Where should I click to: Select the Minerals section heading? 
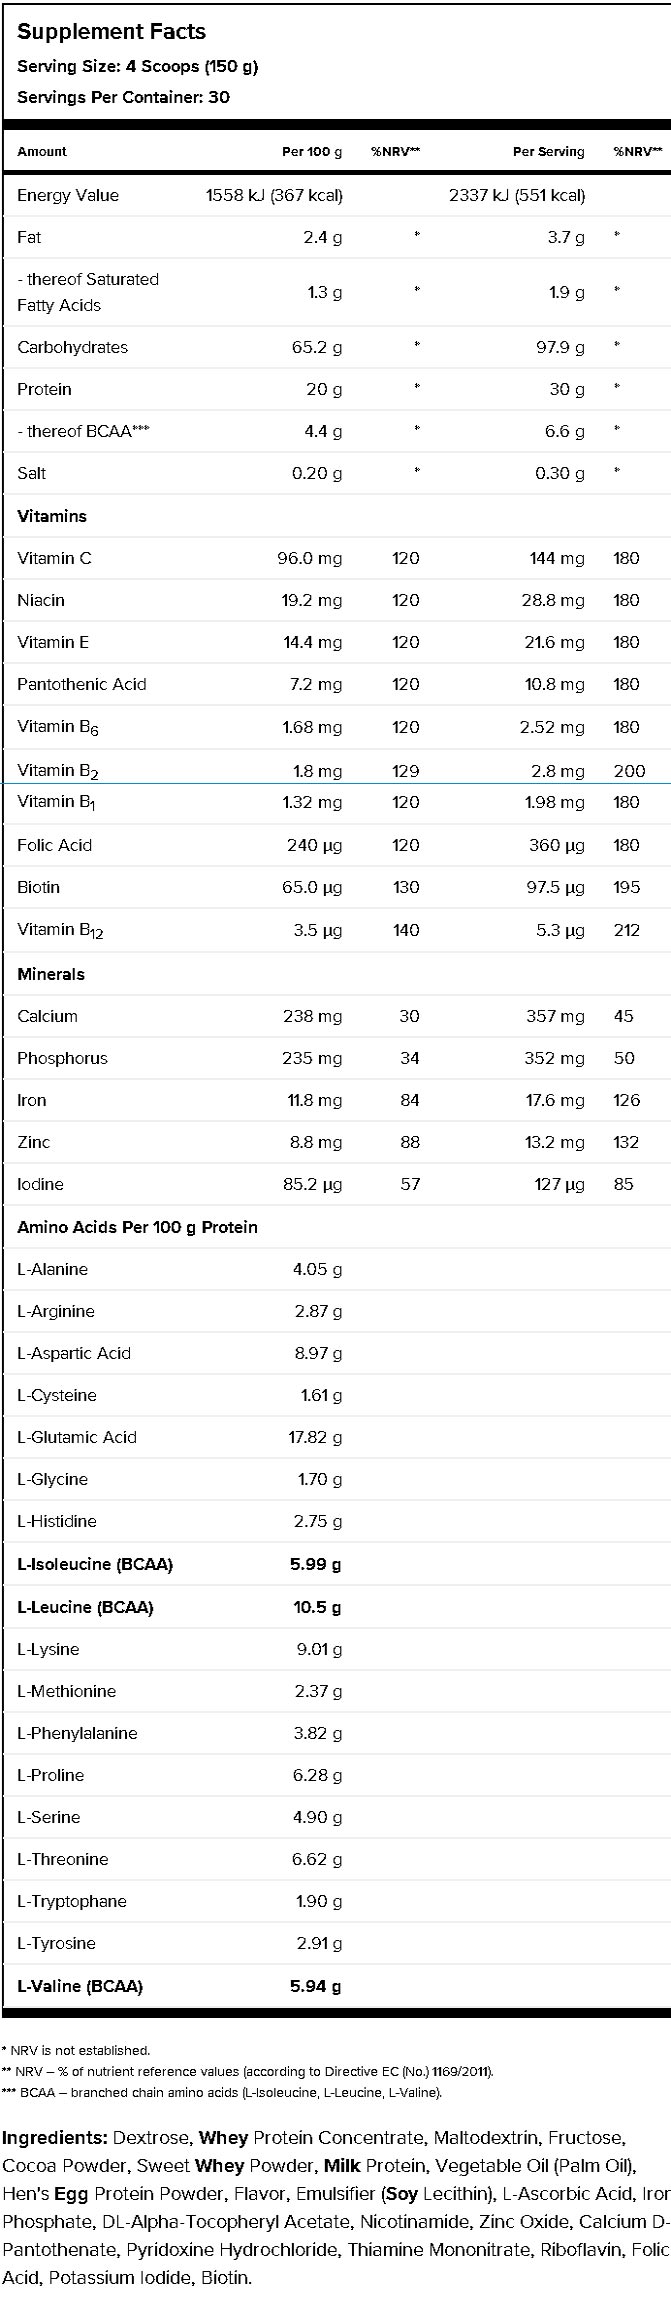click(x=51, y=974)
